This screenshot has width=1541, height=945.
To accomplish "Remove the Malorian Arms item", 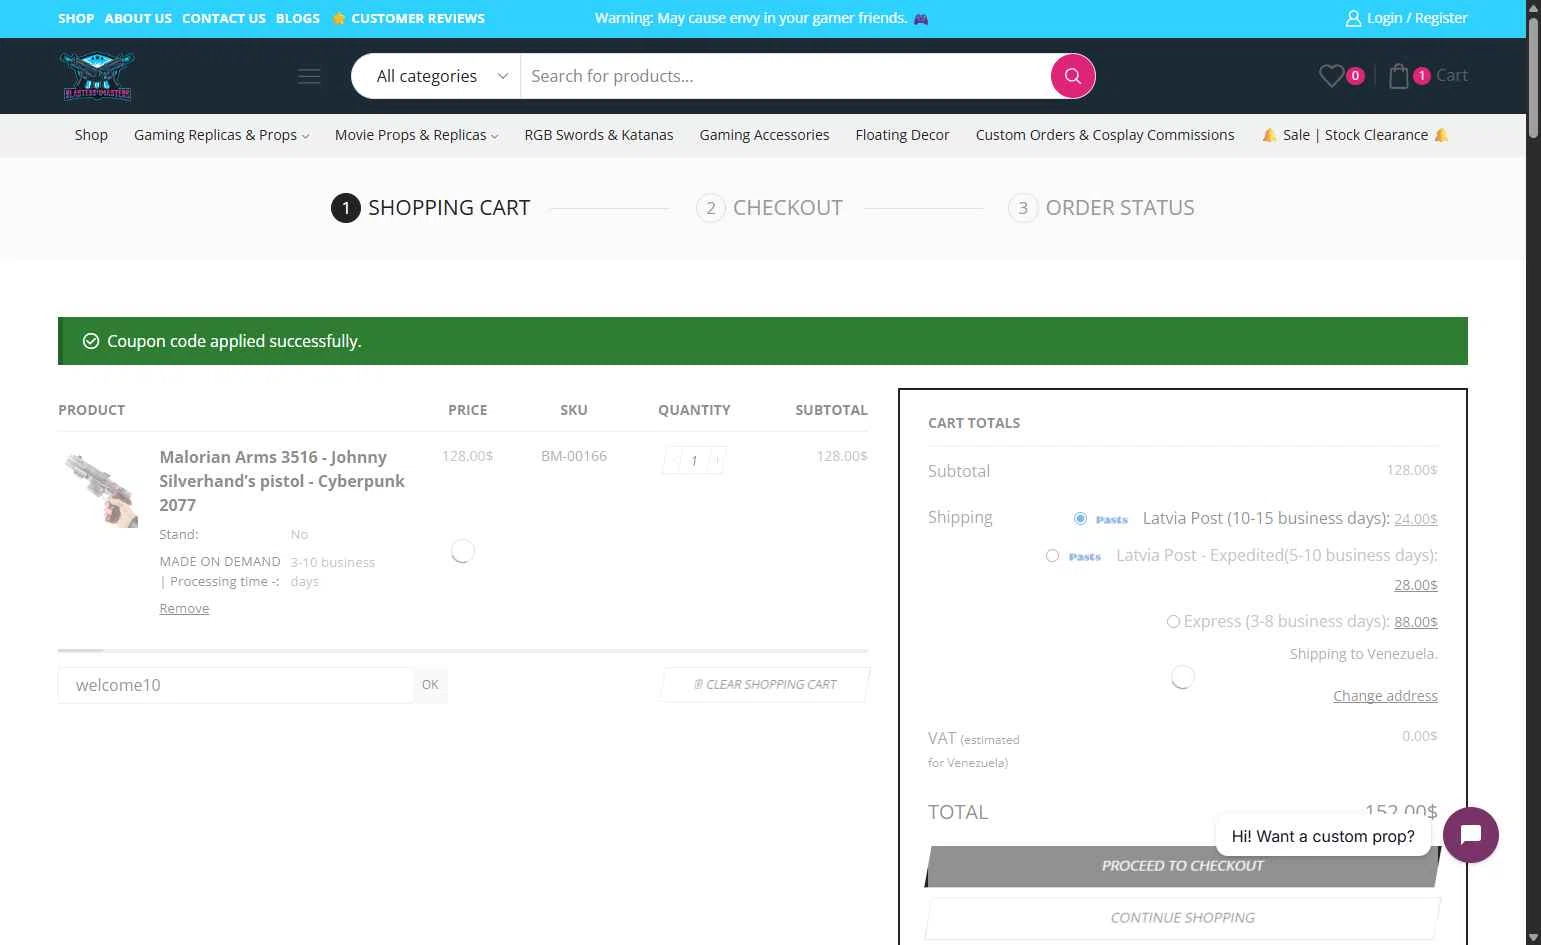I will click(184, 608).
